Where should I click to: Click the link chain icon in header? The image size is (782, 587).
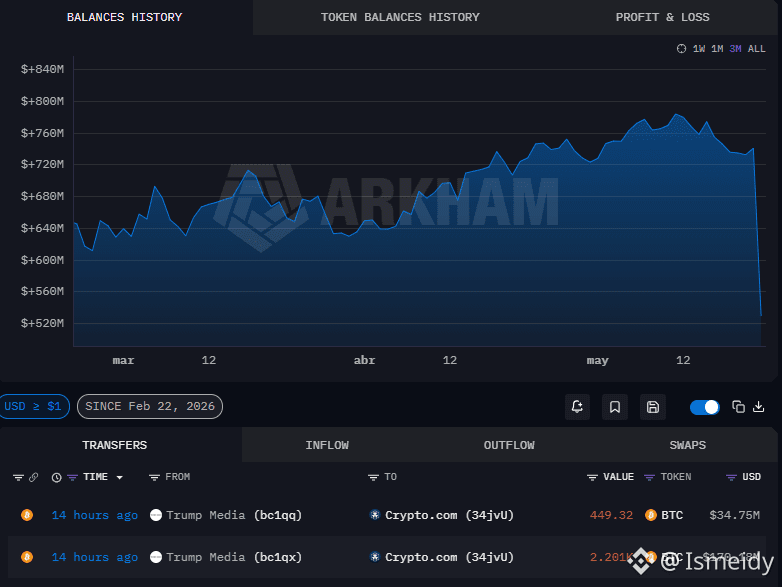33,477
